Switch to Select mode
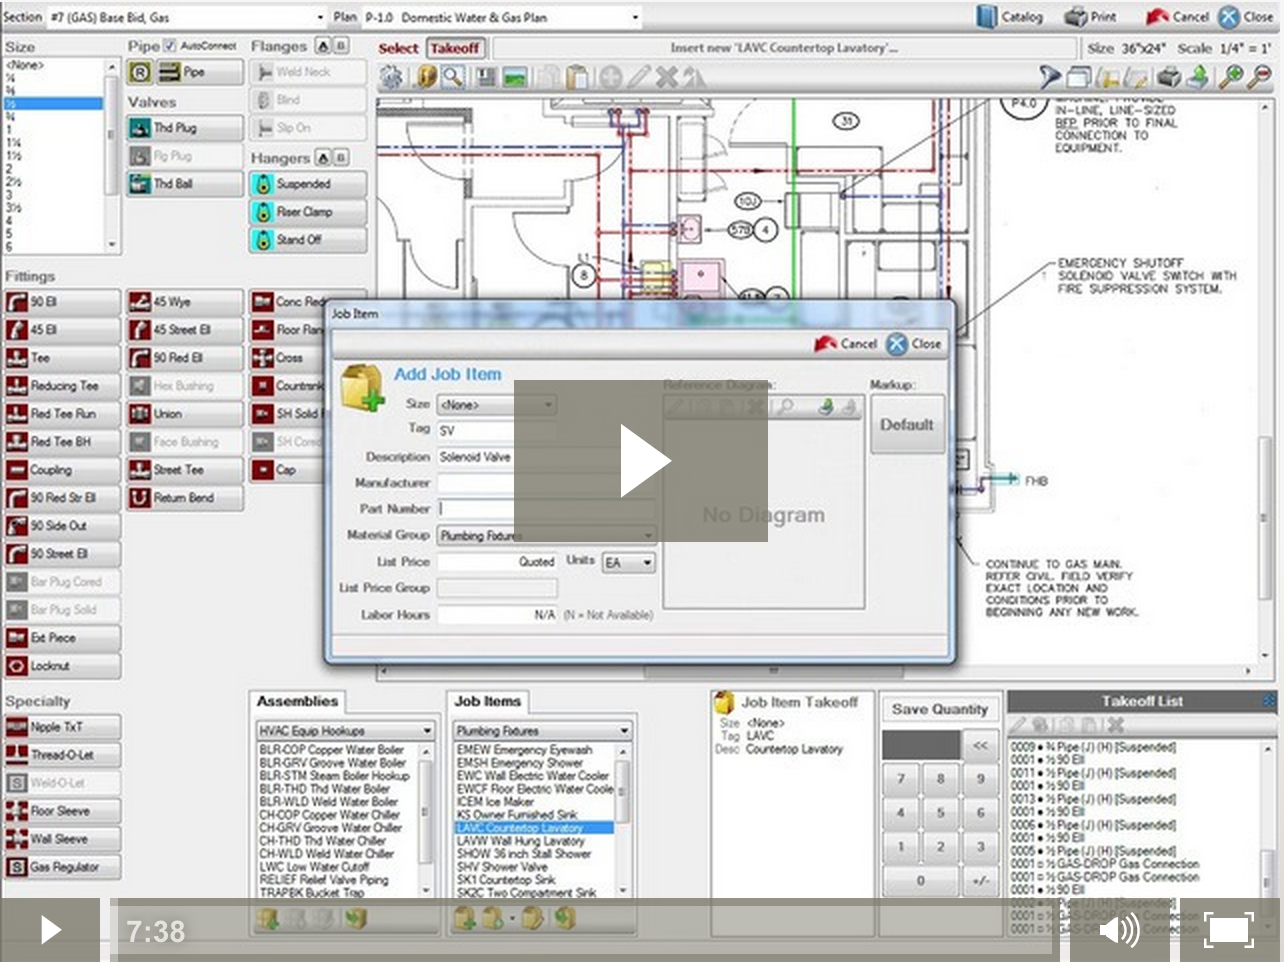1284x962 pixels. 398,48
